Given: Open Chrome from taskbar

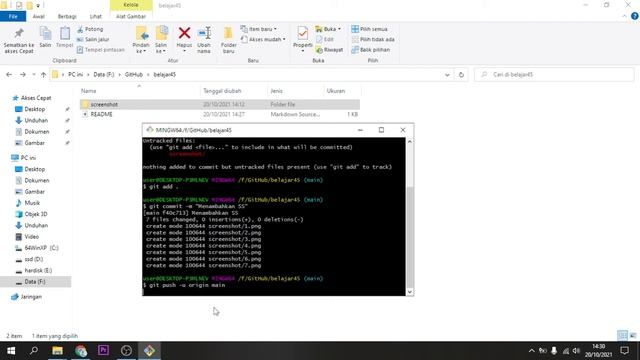Looking at the screenshot, I should point(81,351).
